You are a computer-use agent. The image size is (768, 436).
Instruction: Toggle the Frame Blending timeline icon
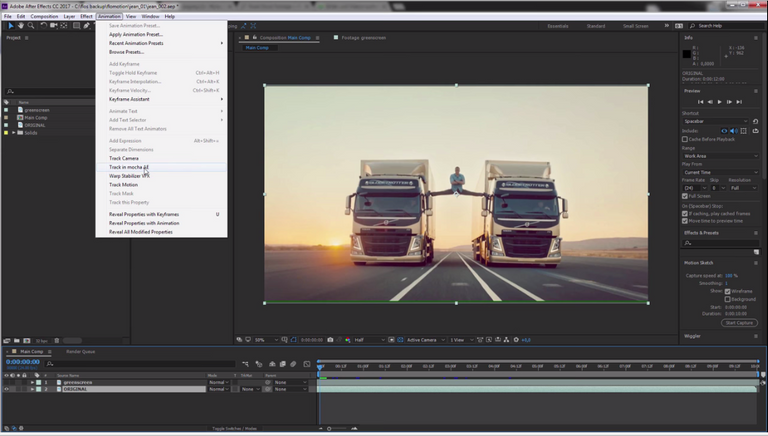(283, 364)
